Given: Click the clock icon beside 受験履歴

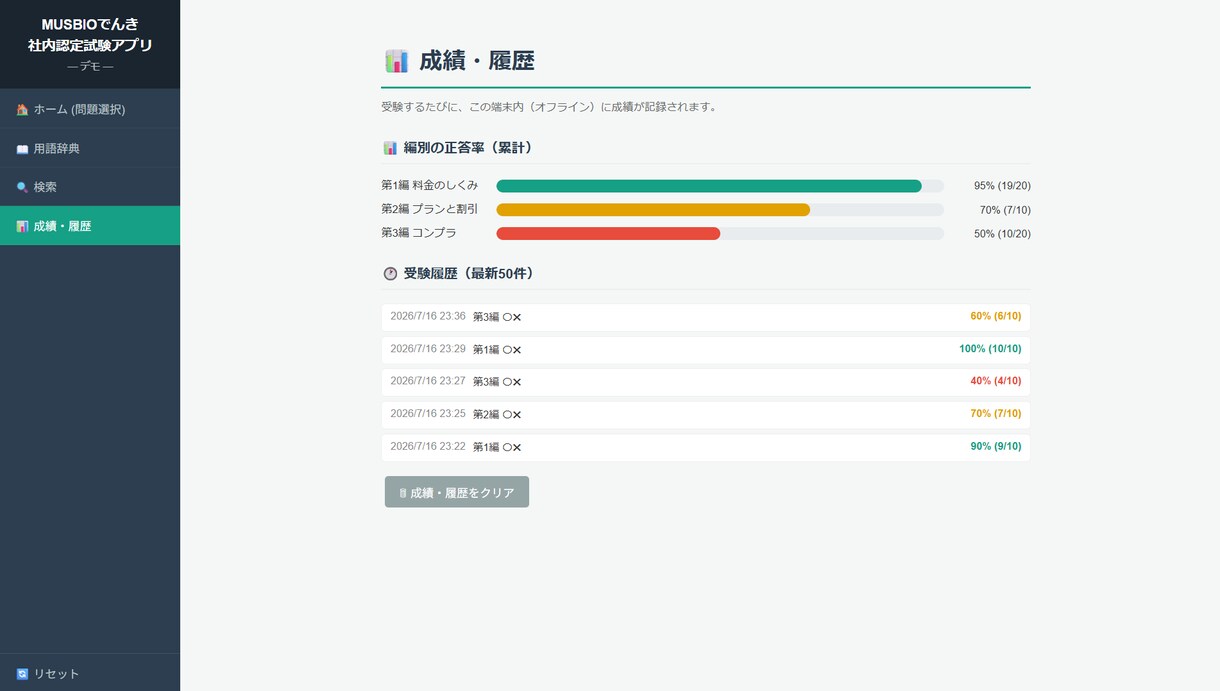Looking at the screenshot, I should 390,273.
